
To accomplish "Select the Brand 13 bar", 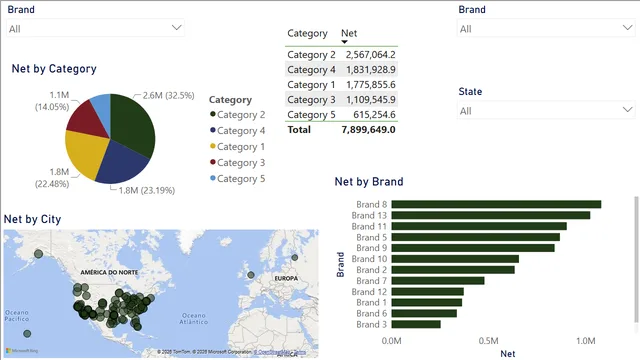I will tap(491, 215).
